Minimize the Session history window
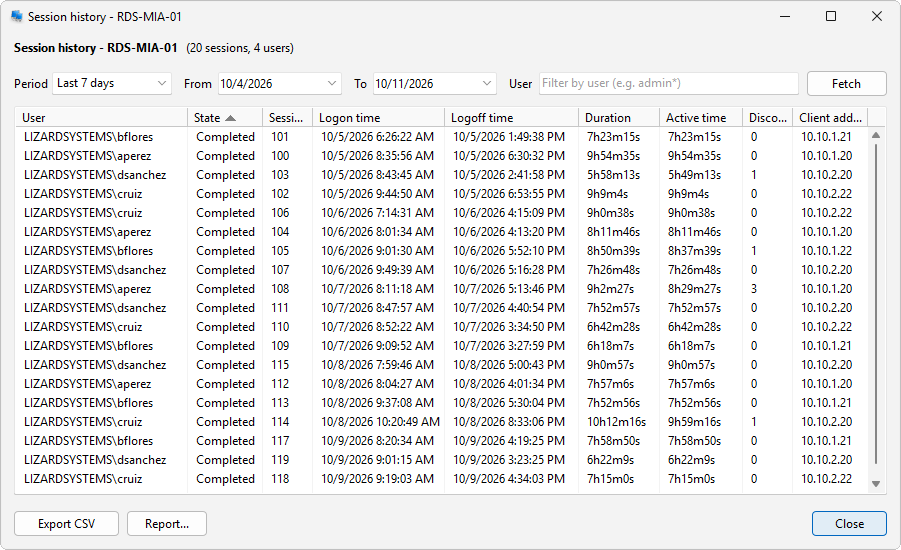The width and height of the screenshot is (901, 550). tap(785, 16)
